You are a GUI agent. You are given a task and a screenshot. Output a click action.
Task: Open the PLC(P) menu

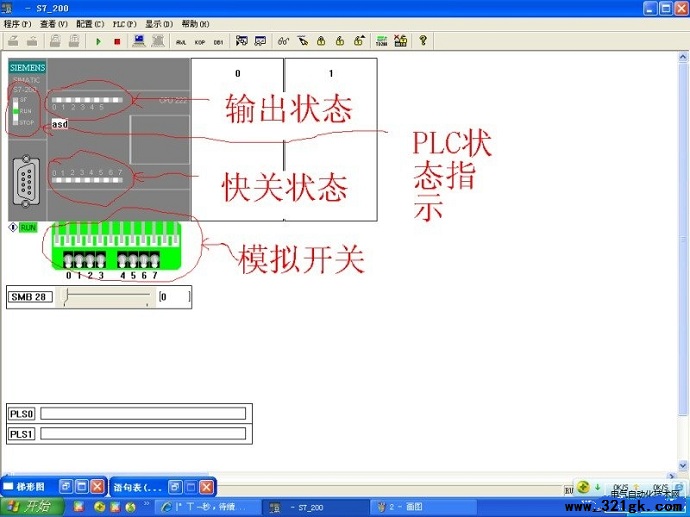[x=125, y=24]
